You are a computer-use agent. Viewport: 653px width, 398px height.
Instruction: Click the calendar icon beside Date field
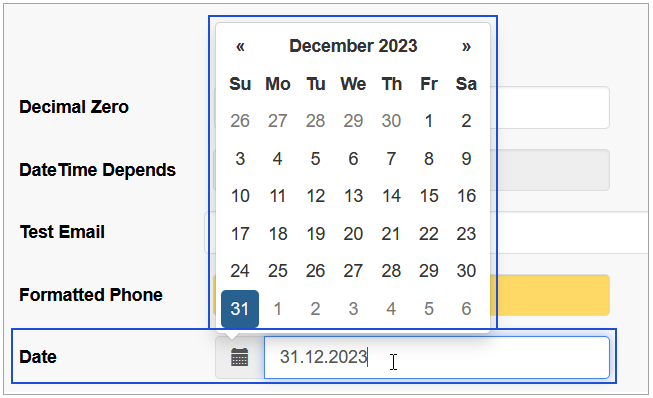point(239,357)
